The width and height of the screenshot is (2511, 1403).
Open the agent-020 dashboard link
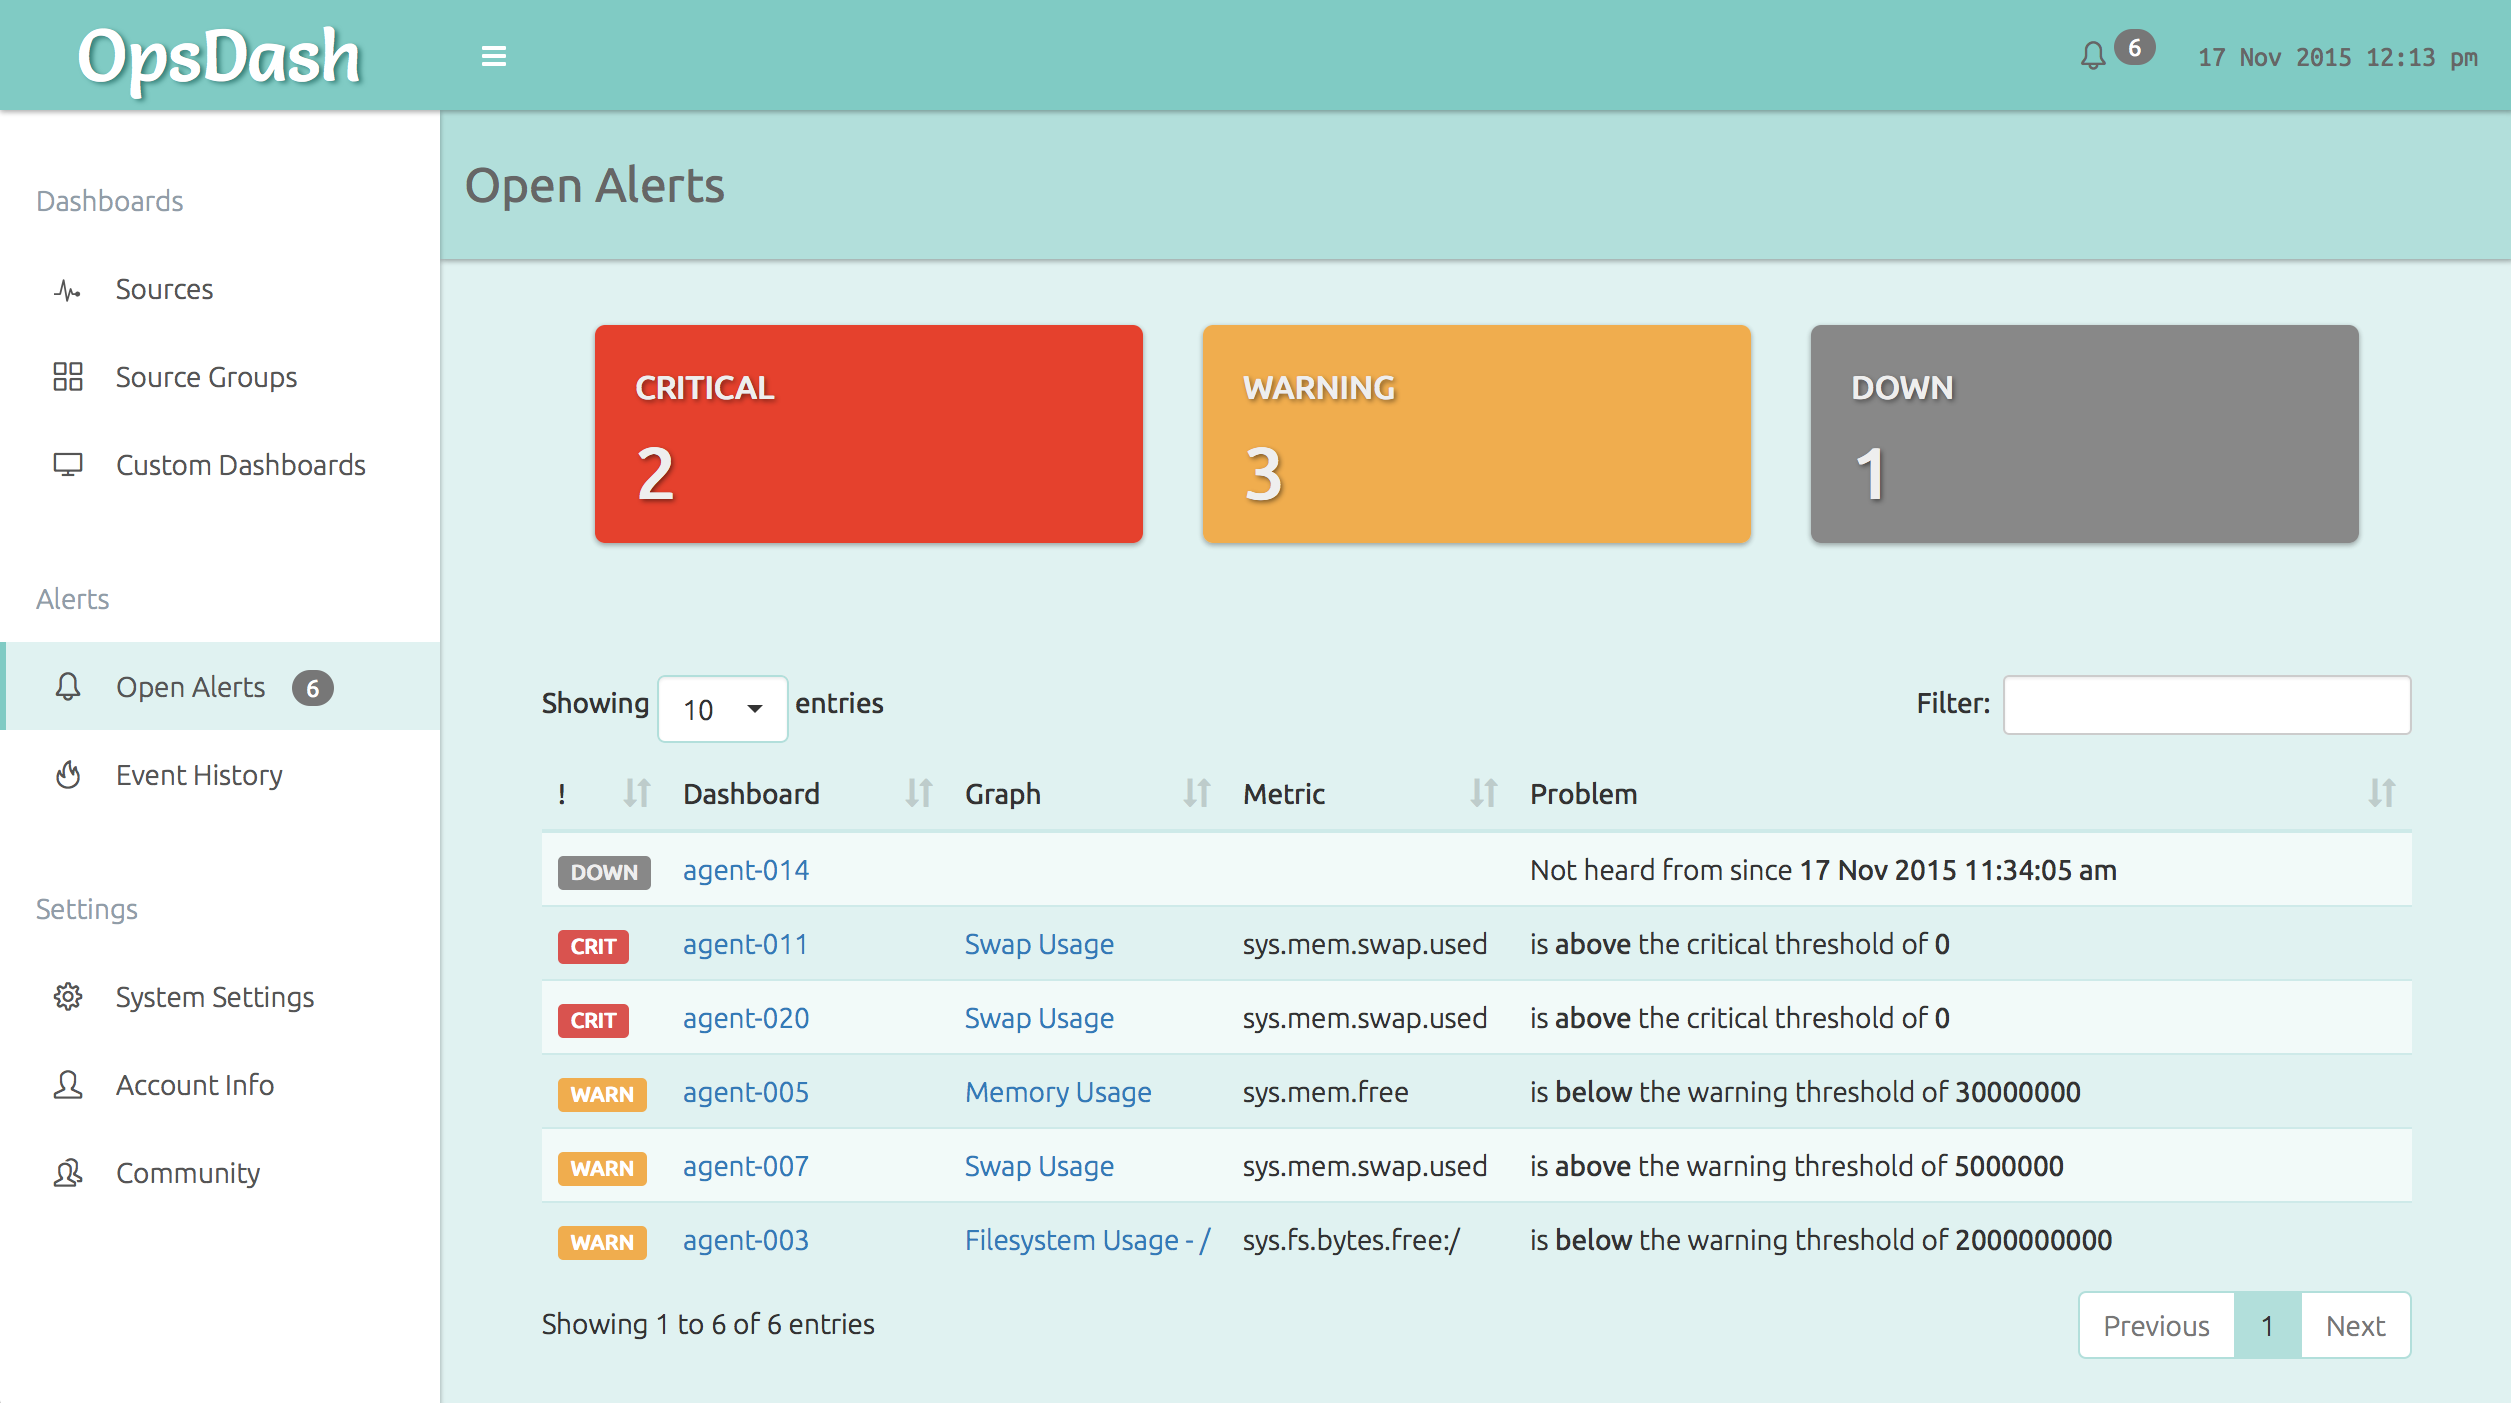(746, 1019)
